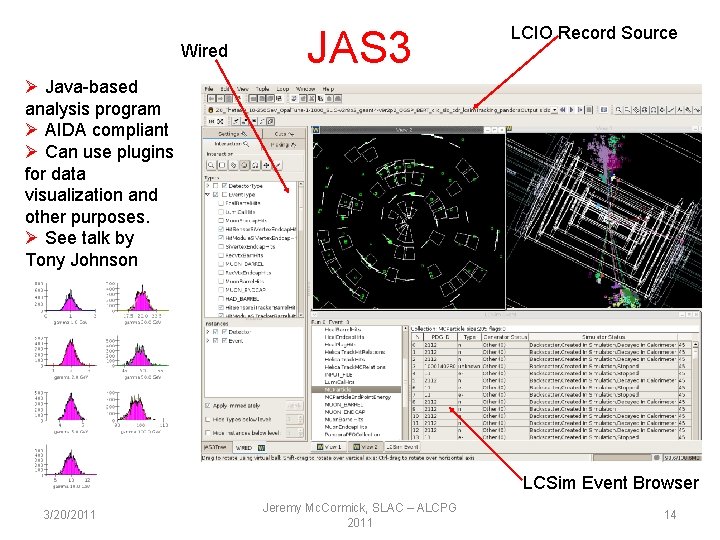
Task: Click the stop record loop icon
Action: [x=589, y=110]
